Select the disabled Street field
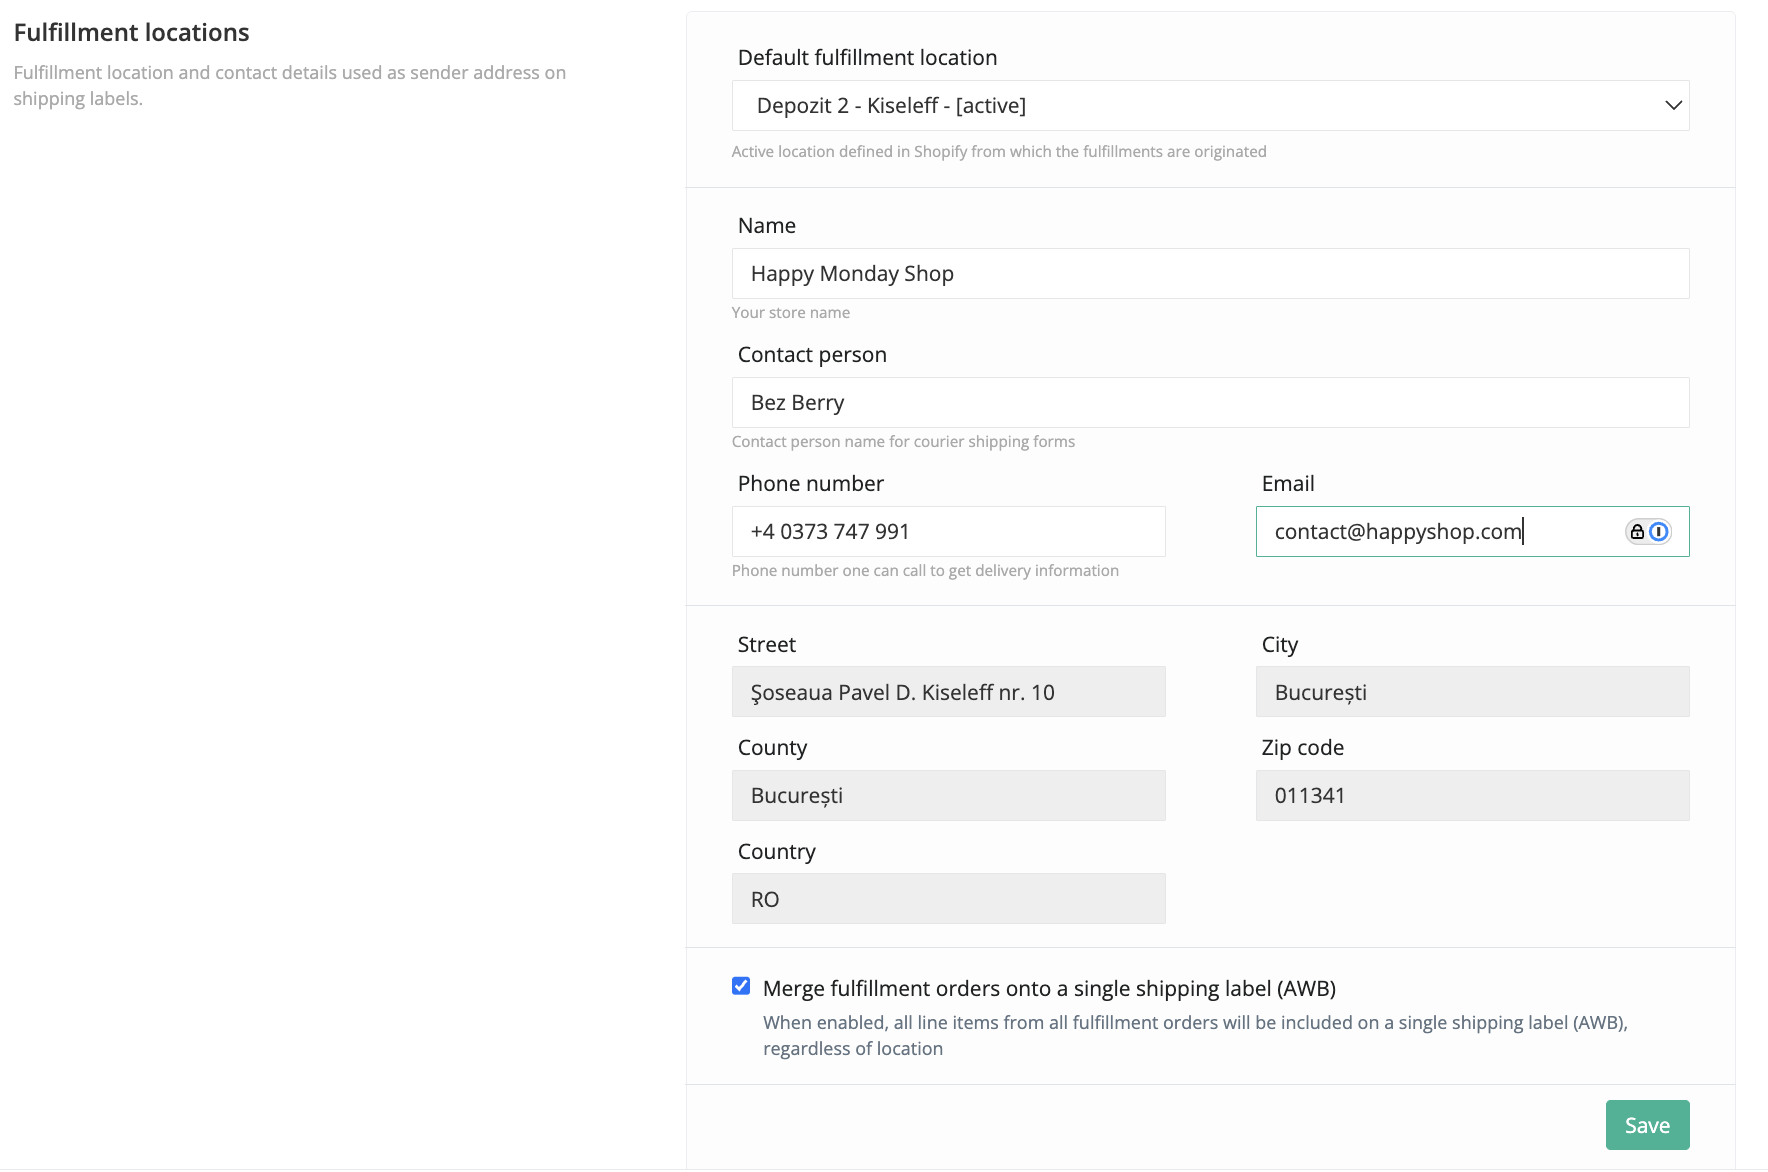Screen dimensions: 1768x1172 (x=948, y=692)
